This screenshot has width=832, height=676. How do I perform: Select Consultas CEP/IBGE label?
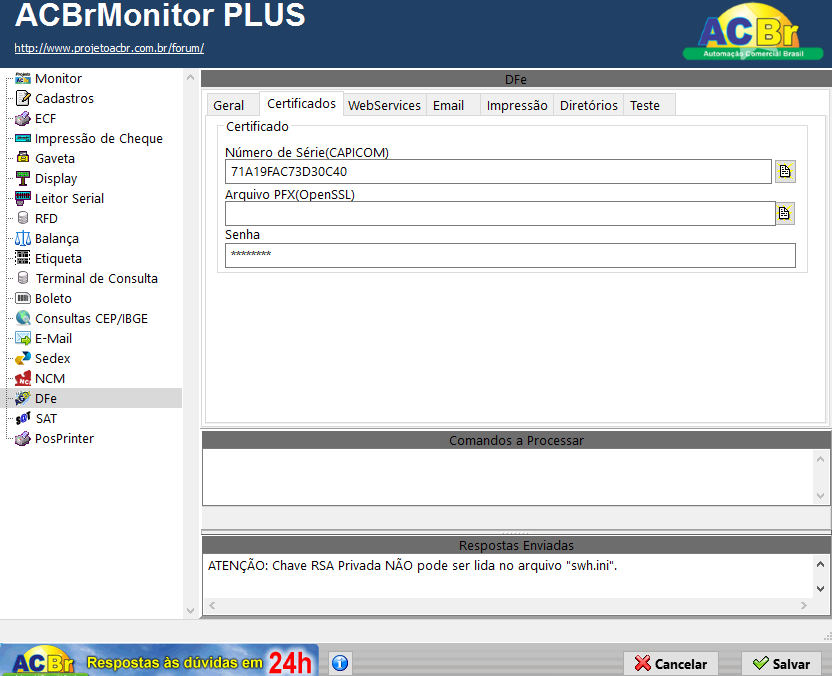coord(91,318)
